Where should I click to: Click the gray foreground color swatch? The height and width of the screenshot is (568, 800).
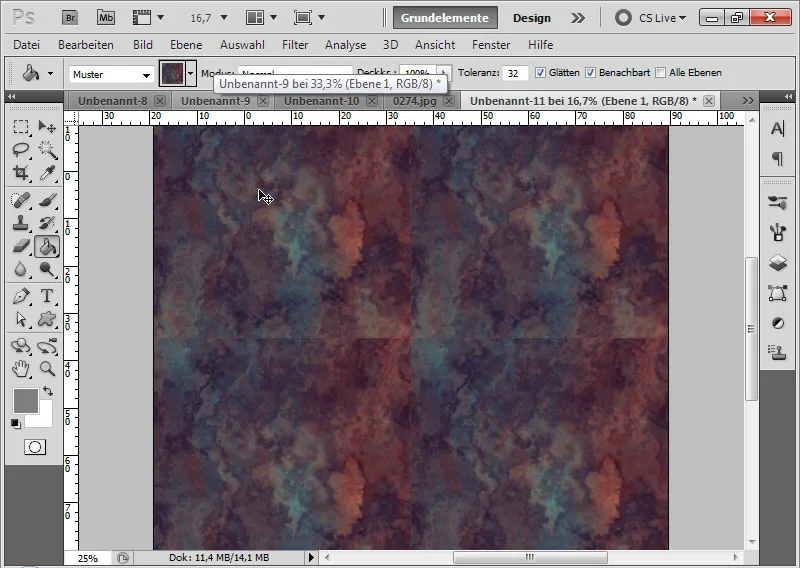point(26,401)
